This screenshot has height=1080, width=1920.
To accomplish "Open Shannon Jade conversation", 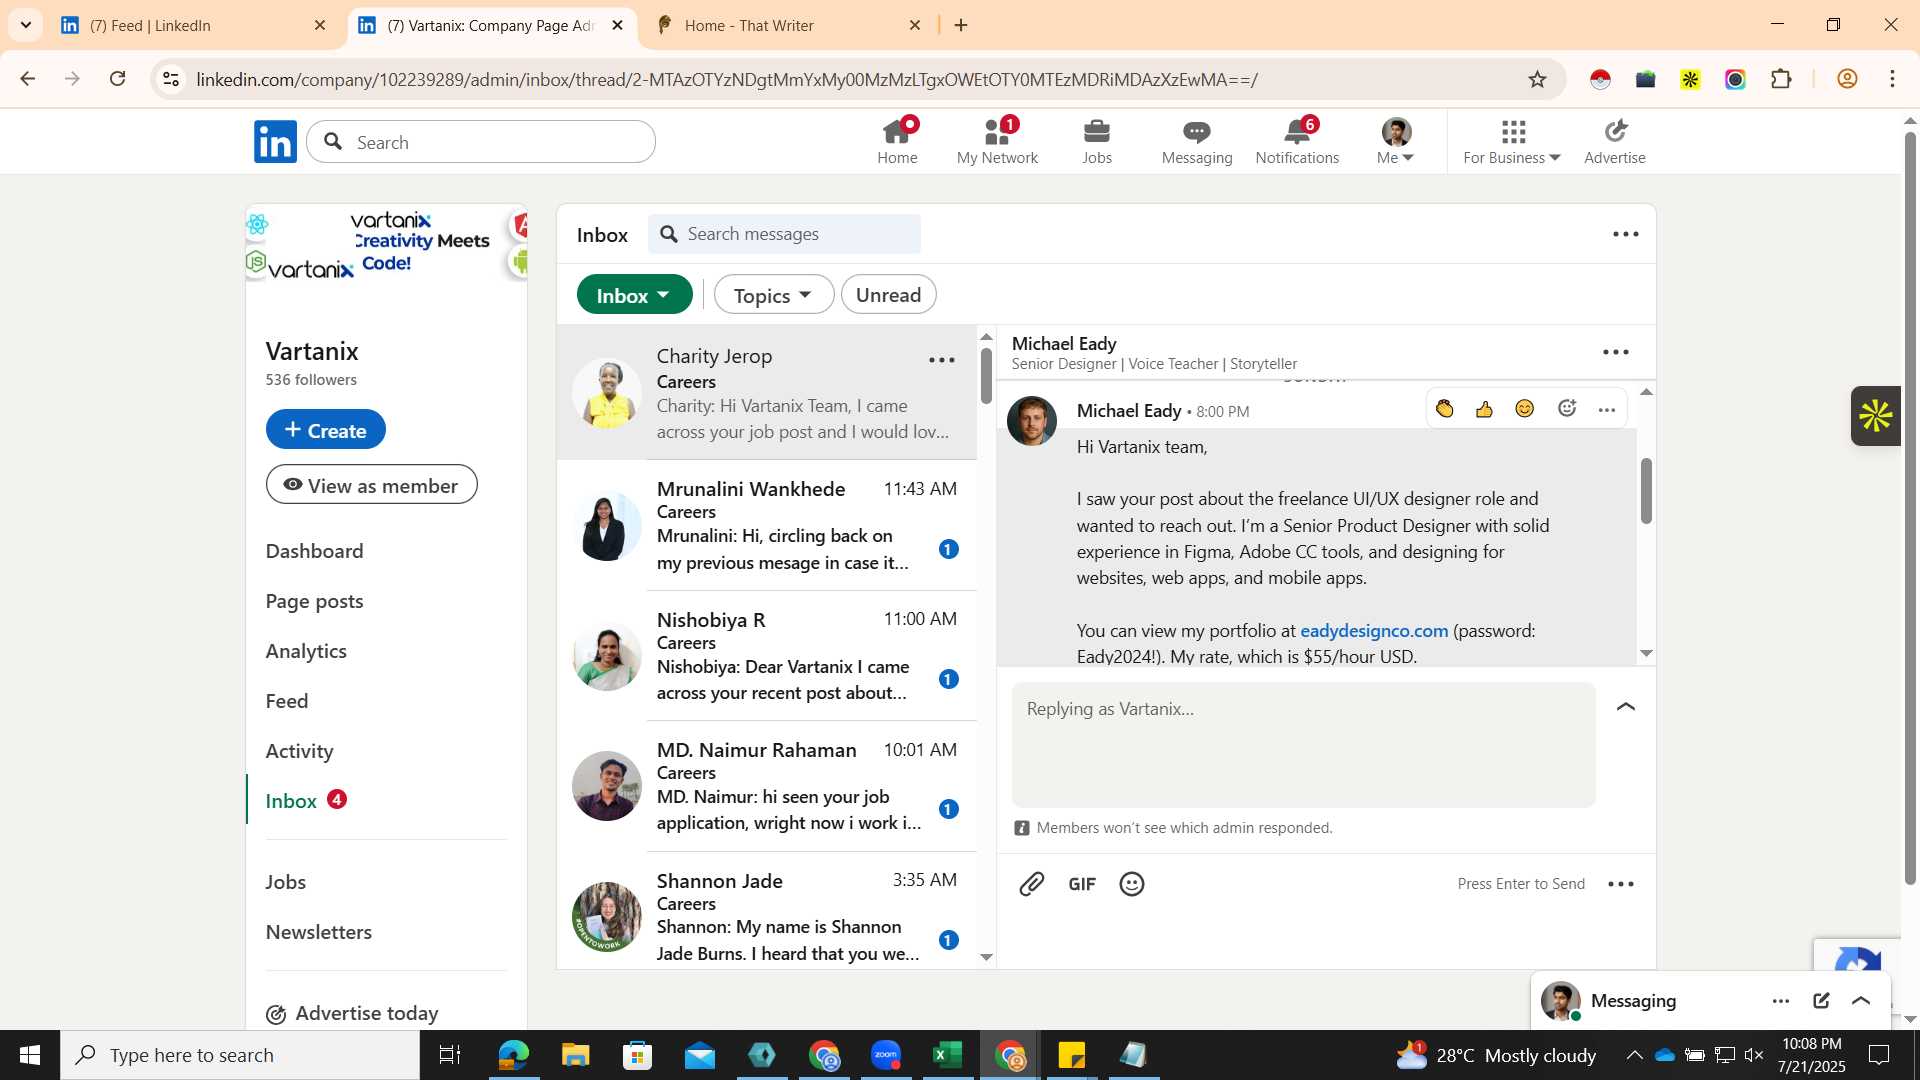I will [766, 912].
